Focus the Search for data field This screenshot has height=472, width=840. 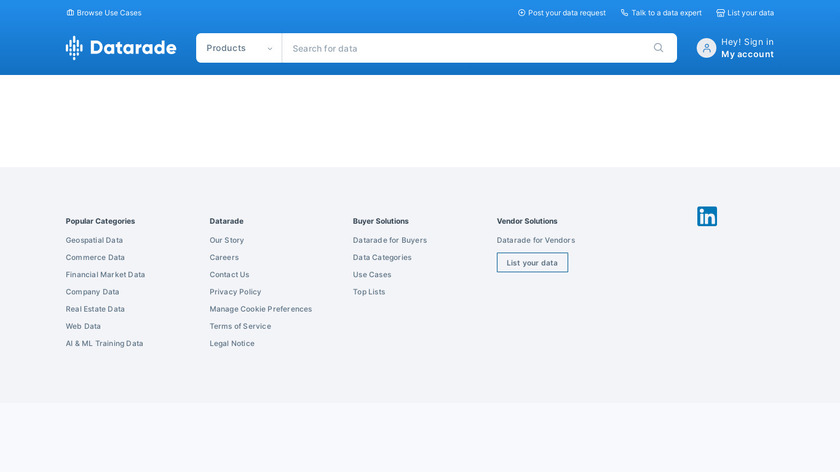tap(465, 48)
